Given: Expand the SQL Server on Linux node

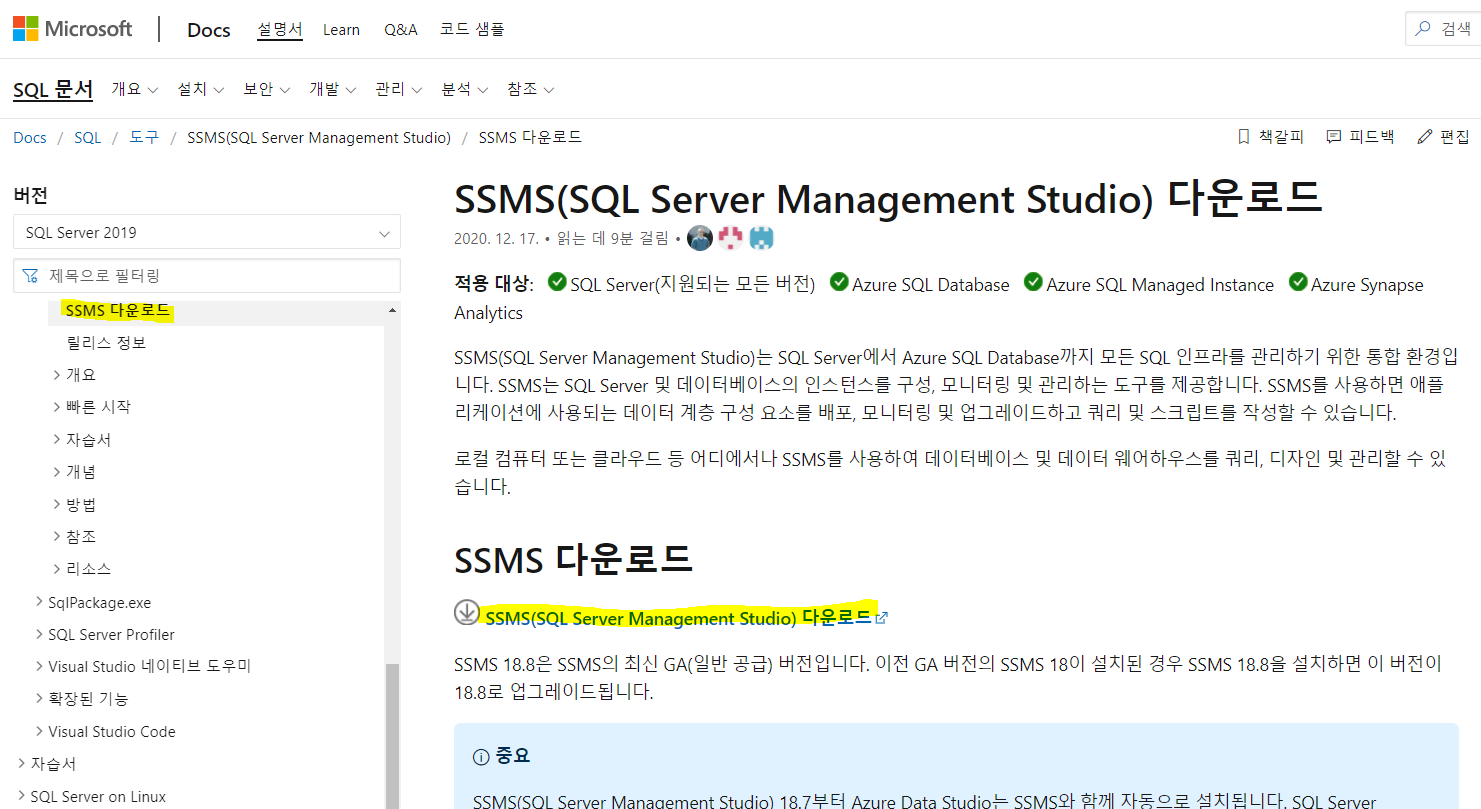Looking at the screenshot, I should pos(22,796).
